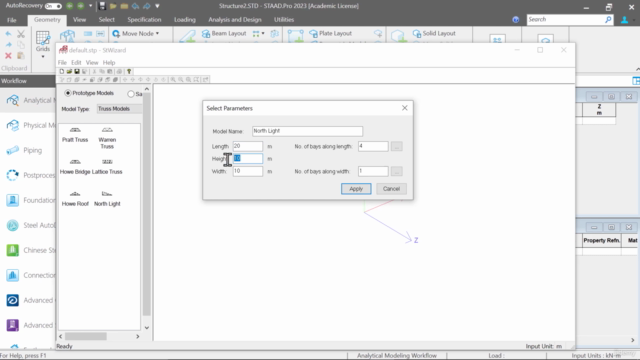Switch to the Geometry ribbon tab

(x=47, y=20)
